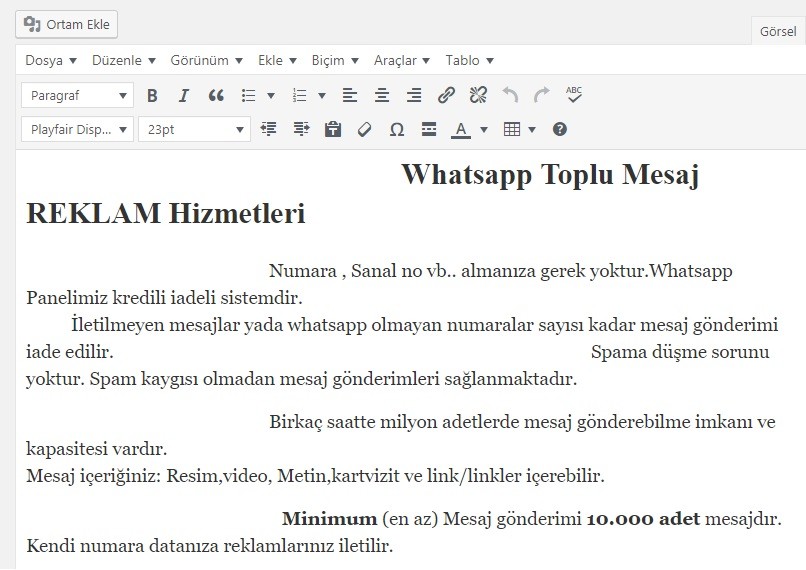Click line 'Kendi numara datanıza reklamlarınız iletilir.'

click(x=210, y=545)
